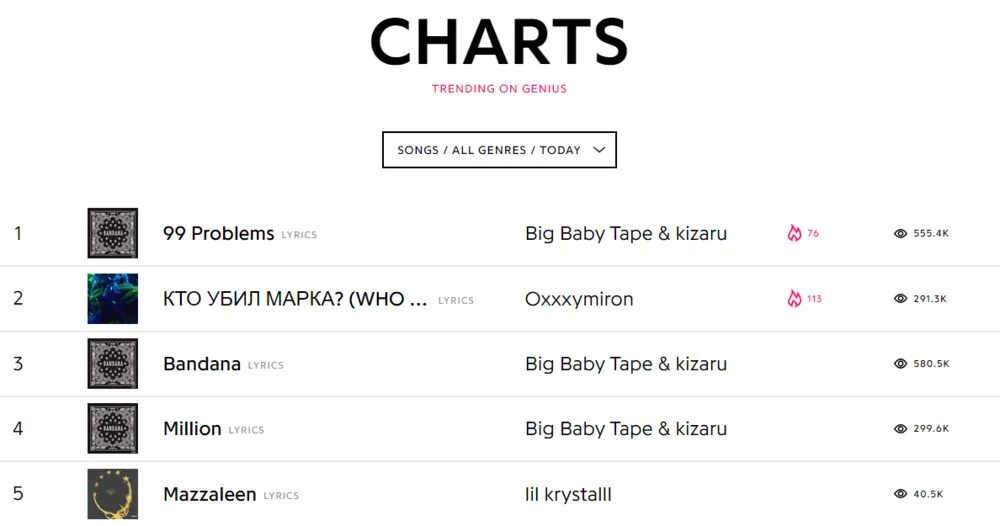Open the КТО УБИЛ МАРКА? cover art

(113, 298)
